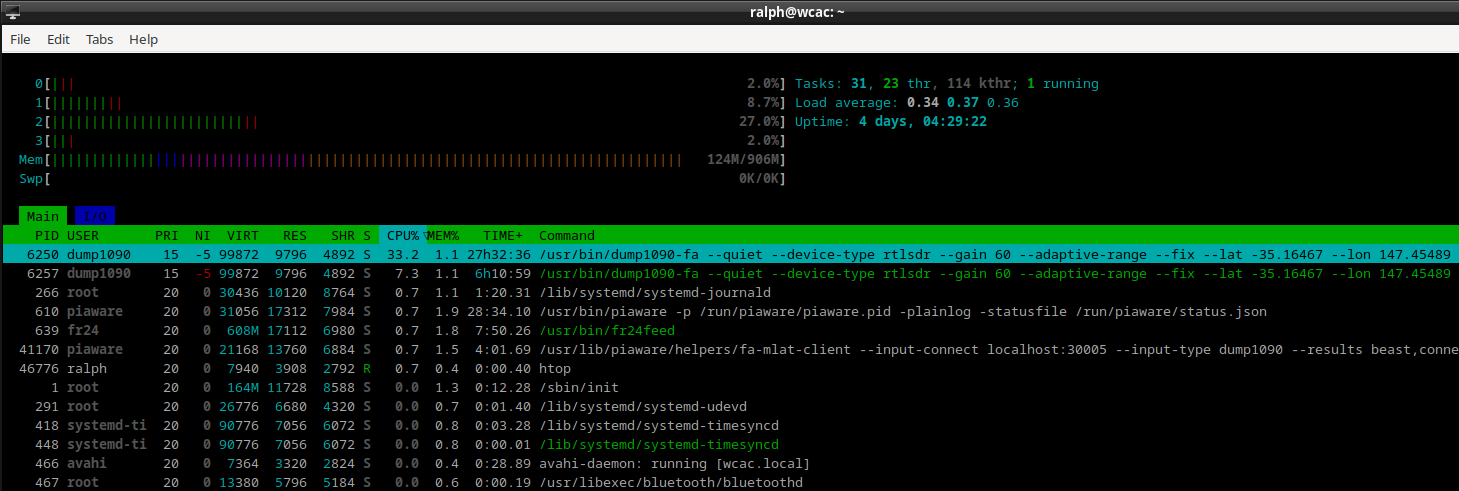
Task: Click the Command column header
Action: 567,236
